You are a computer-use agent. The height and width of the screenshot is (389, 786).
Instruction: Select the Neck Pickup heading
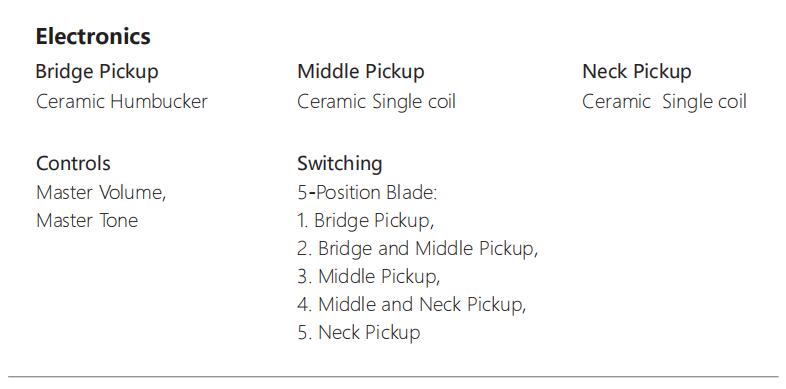click(x=637, y=72)
